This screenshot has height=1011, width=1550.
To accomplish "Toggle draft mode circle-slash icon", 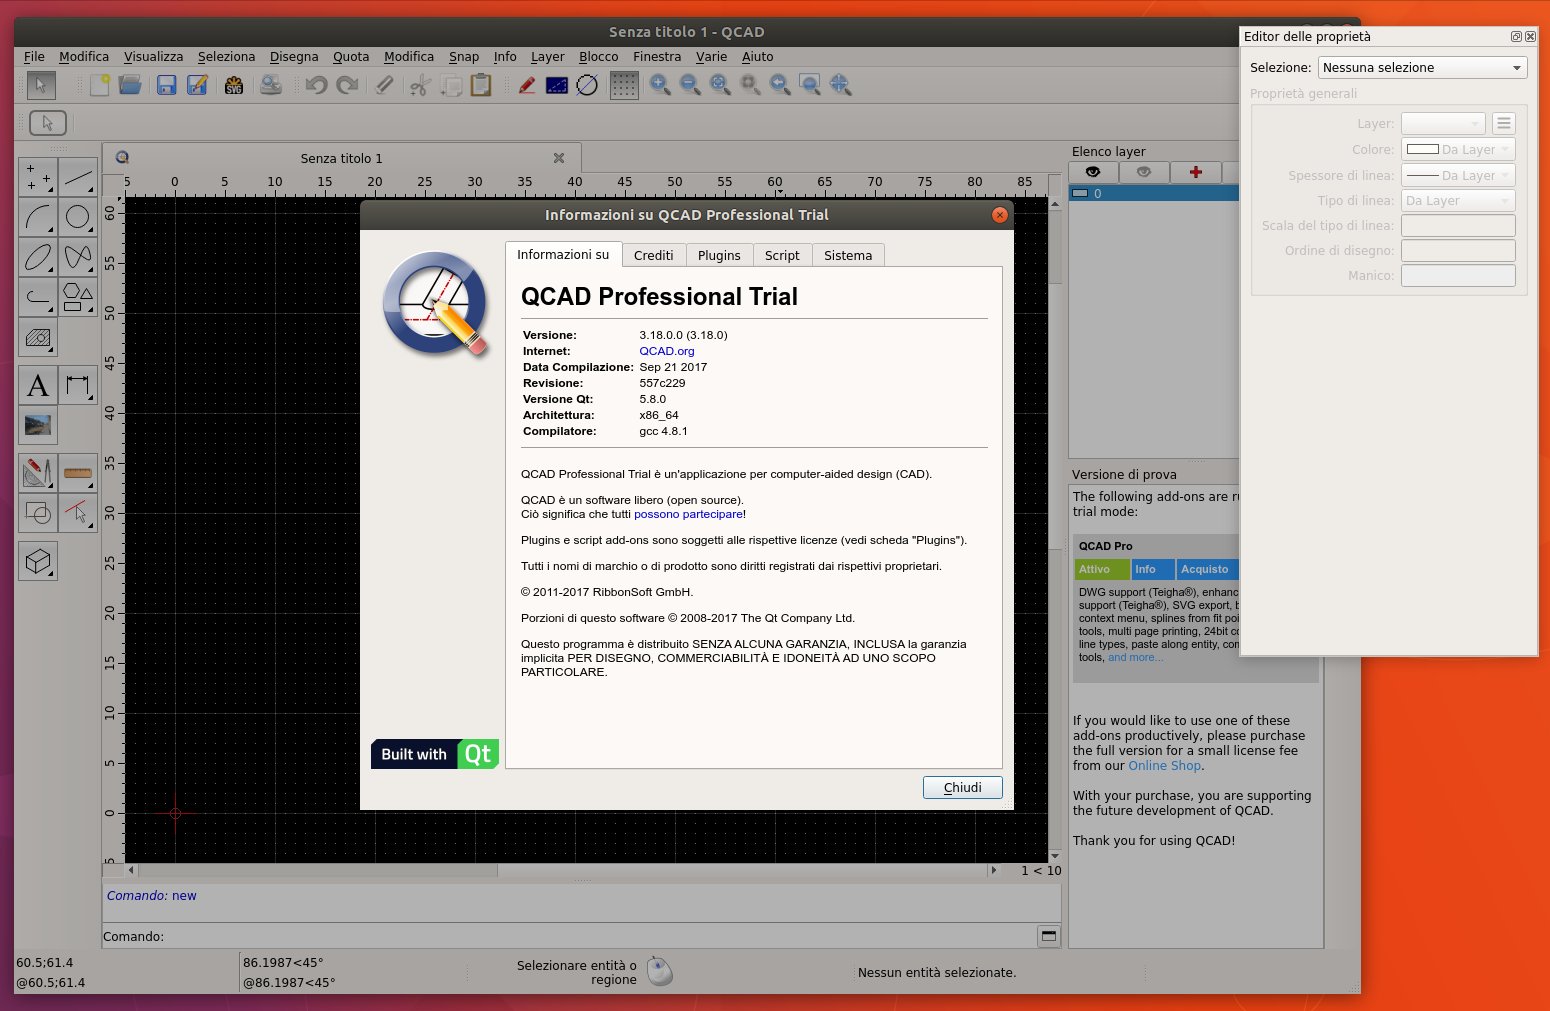I will tap(587, 85).
